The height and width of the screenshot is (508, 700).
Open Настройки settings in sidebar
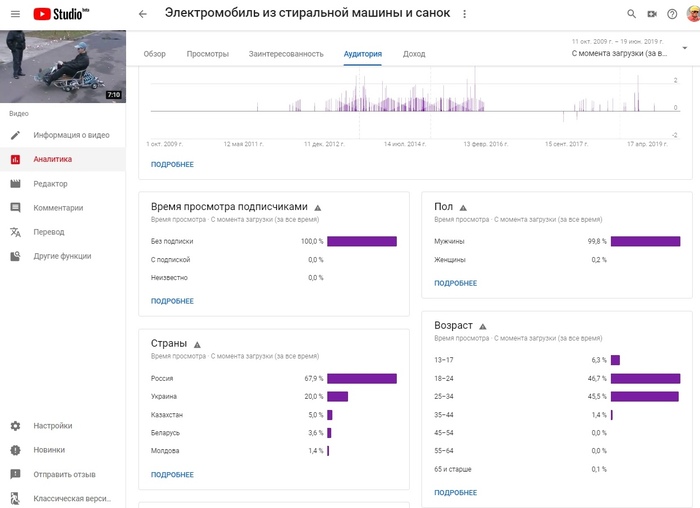pos(52,426)
